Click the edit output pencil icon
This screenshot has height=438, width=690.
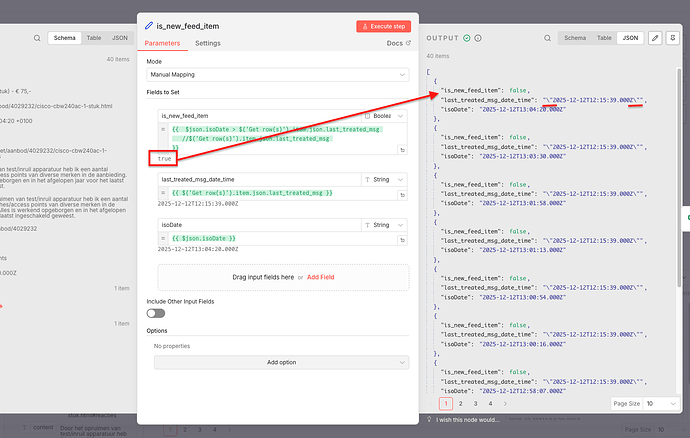pyautogui.click(x=655, y=37)
